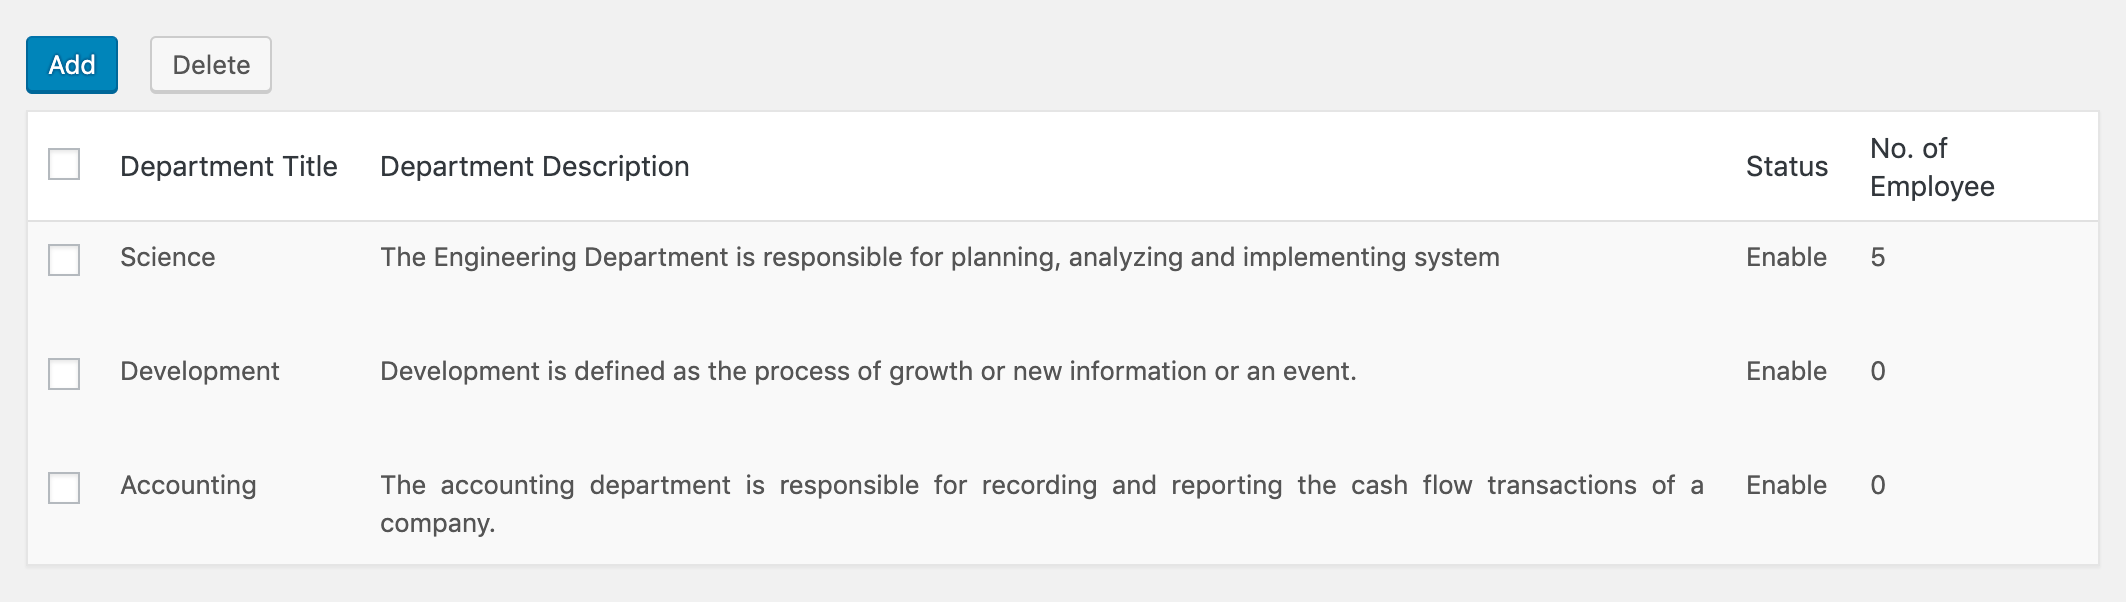Click the Development row description text
The width and height of the screenshot is (2126, 602).
[x=867, y=371]
